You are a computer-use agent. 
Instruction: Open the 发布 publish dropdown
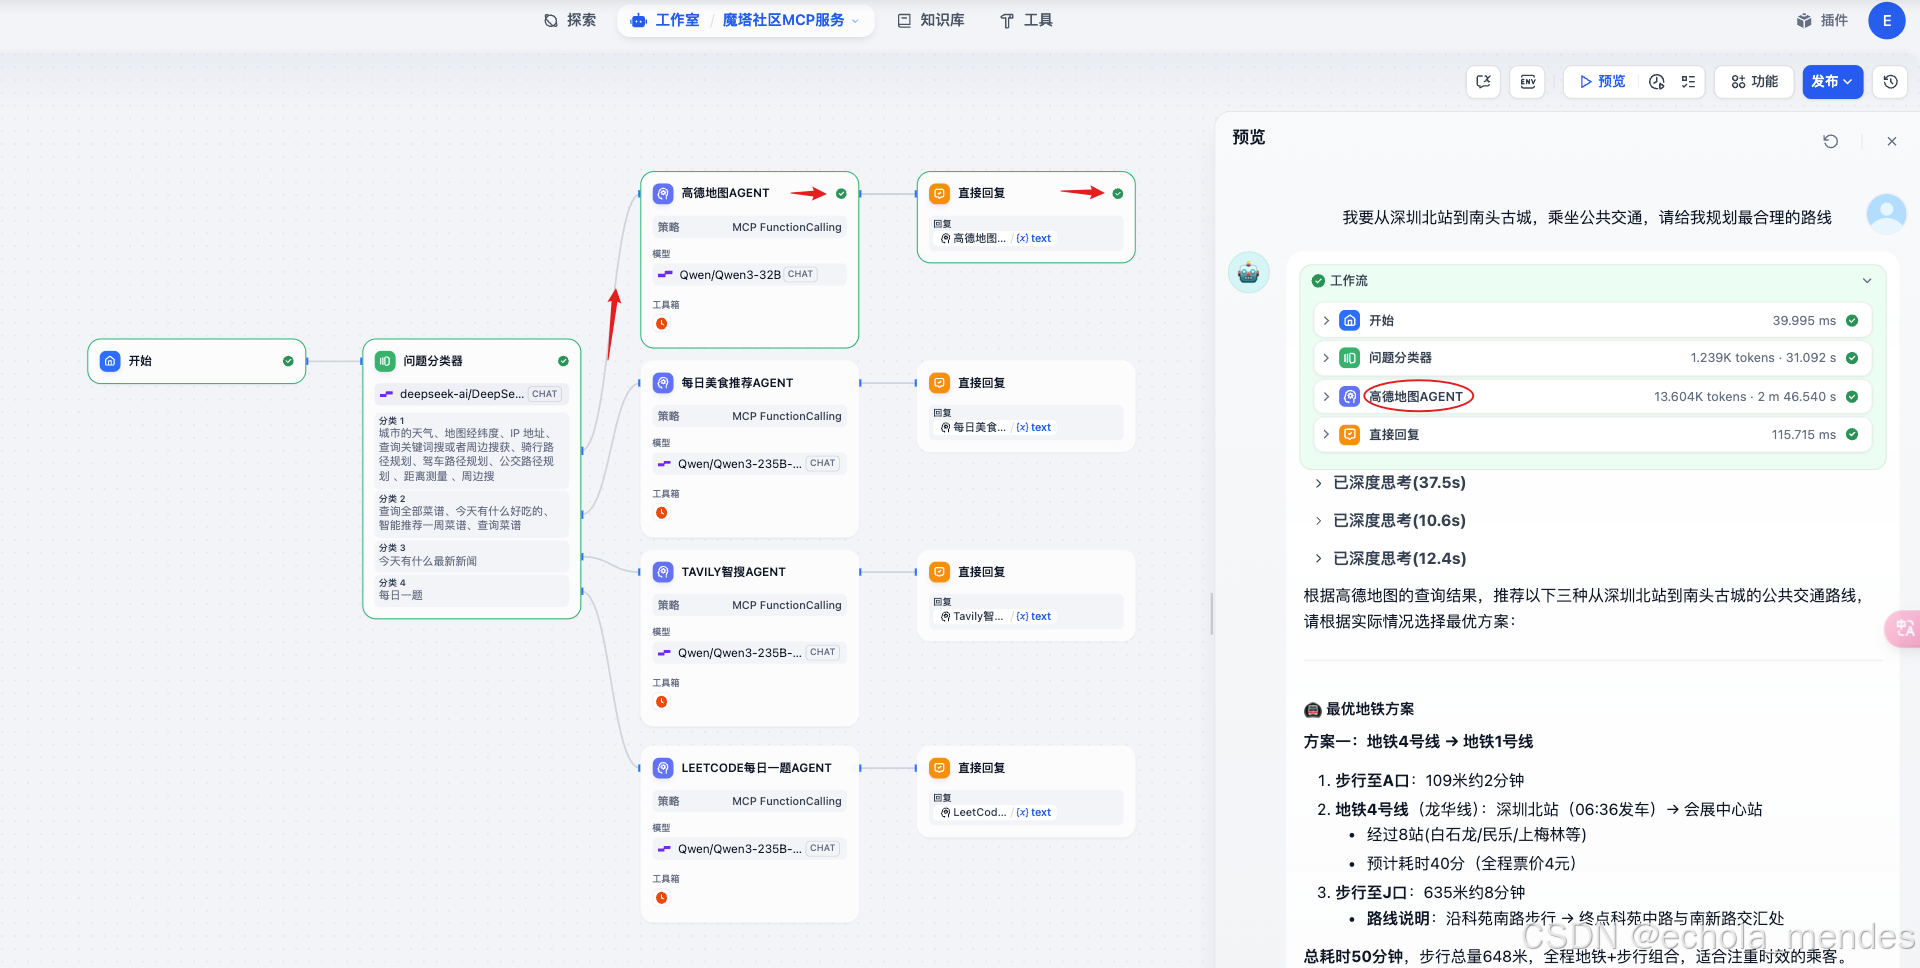[1833, 82]
